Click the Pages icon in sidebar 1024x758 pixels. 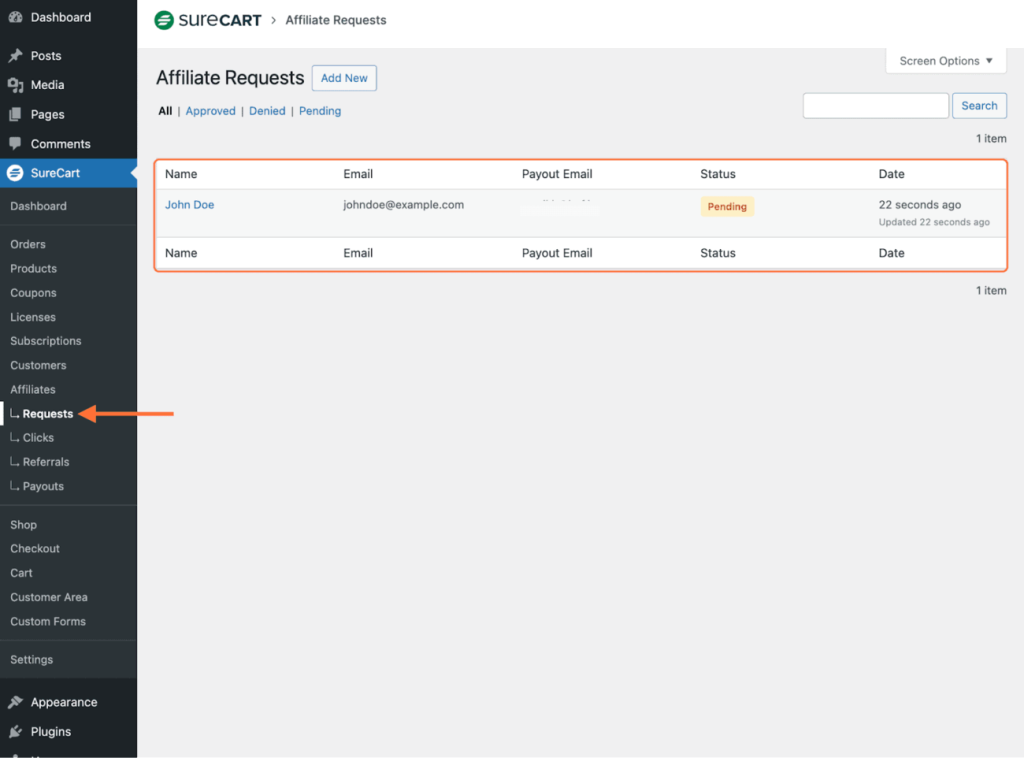click(15, 115)
